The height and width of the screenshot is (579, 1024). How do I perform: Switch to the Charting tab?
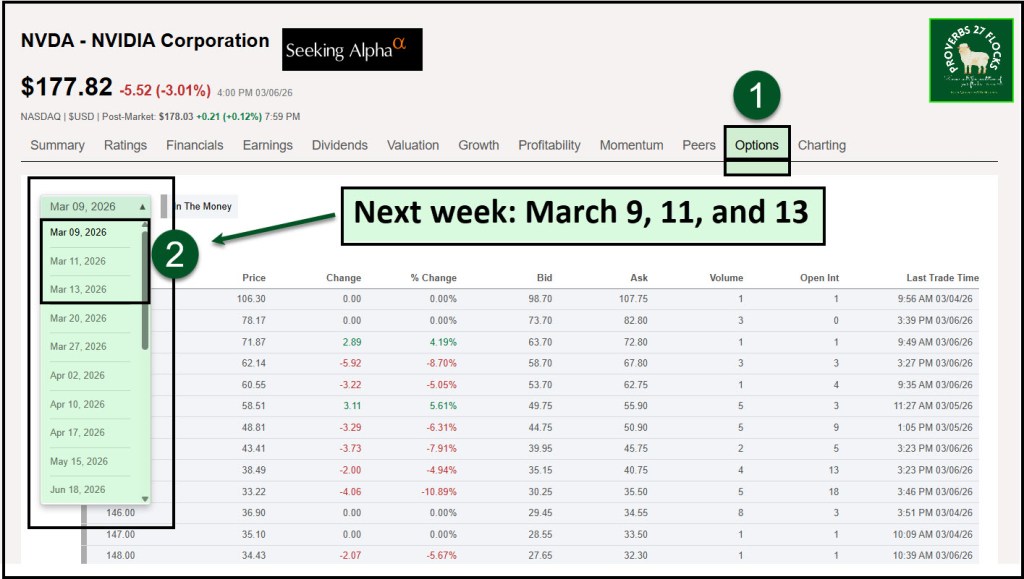tap(821, 145)
